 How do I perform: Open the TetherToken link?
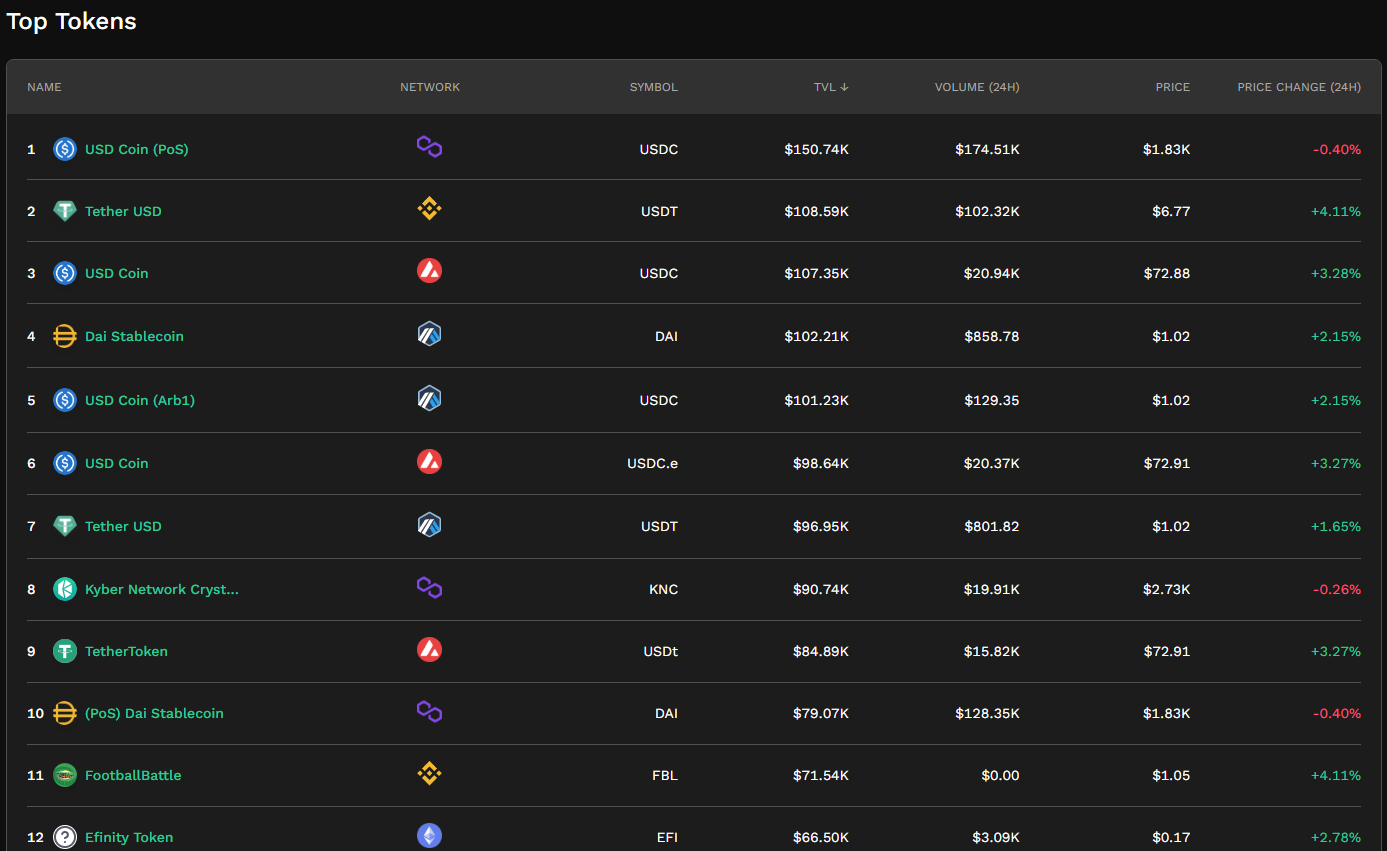click(x=126, y=651)
